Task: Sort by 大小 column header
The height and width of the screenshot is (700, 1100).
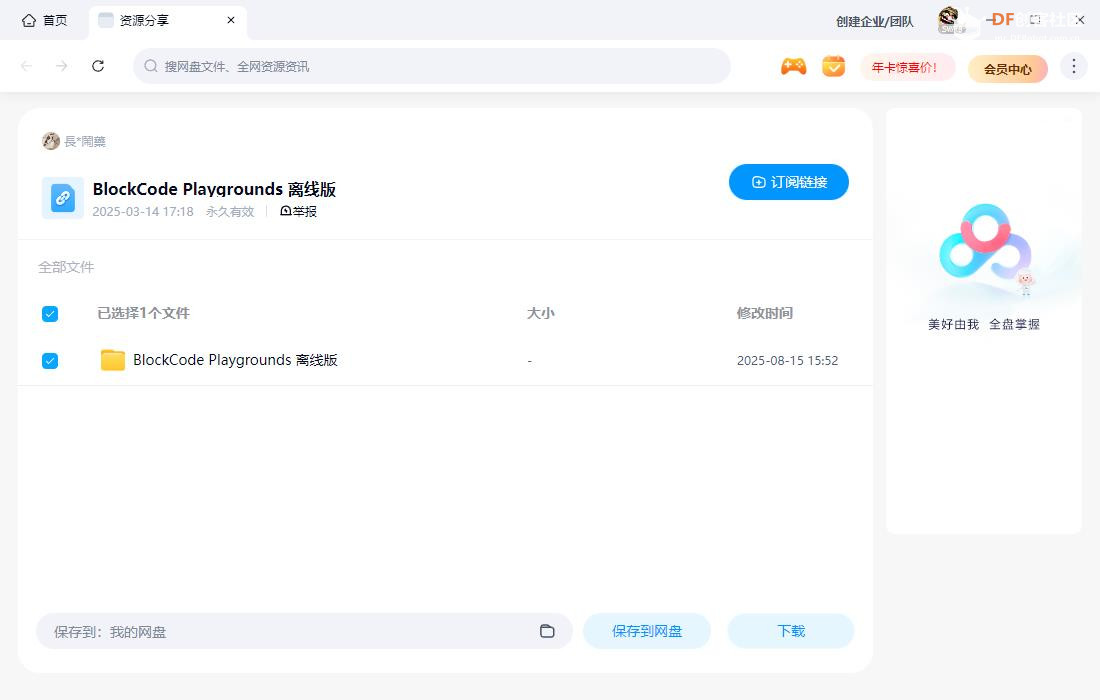Action: pyautogui.click(x=540, y=314)
